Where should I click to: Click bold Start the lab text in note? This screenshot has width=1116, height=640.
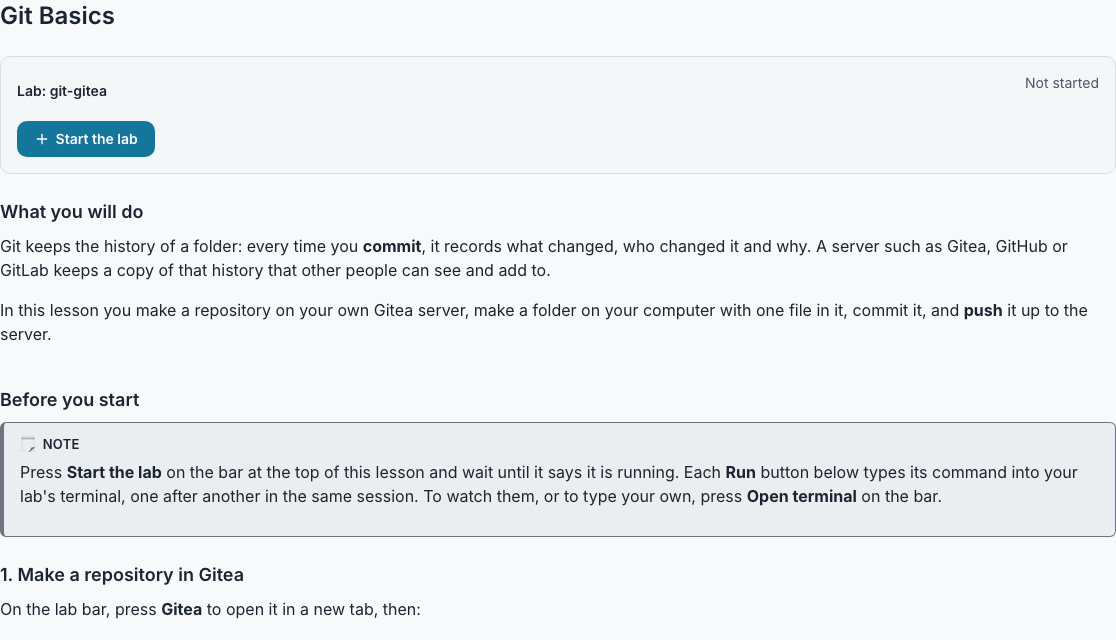[114, 473]
